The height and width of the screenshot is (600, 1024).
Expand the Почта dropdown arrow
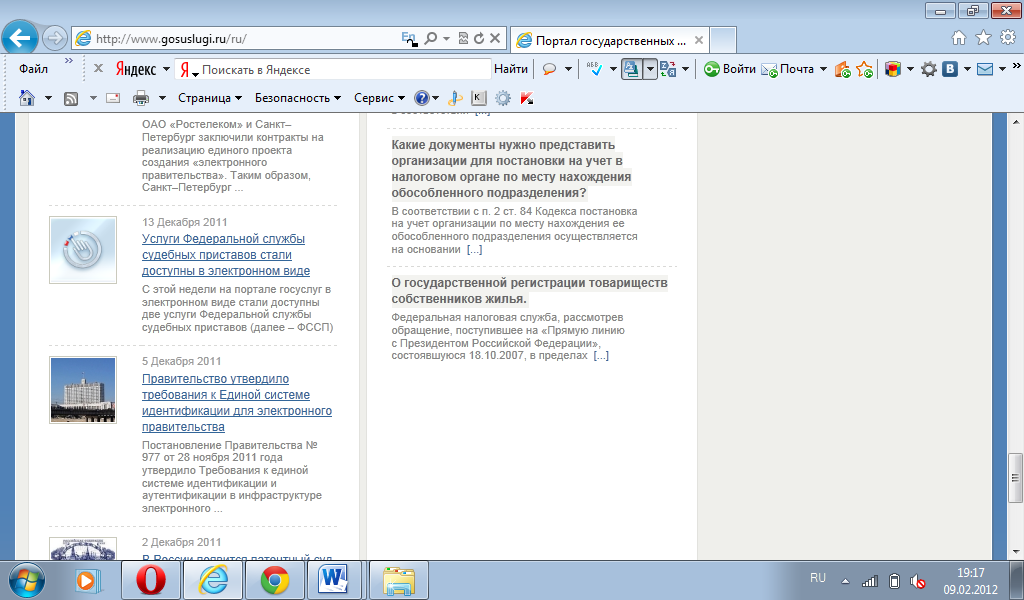823,69
